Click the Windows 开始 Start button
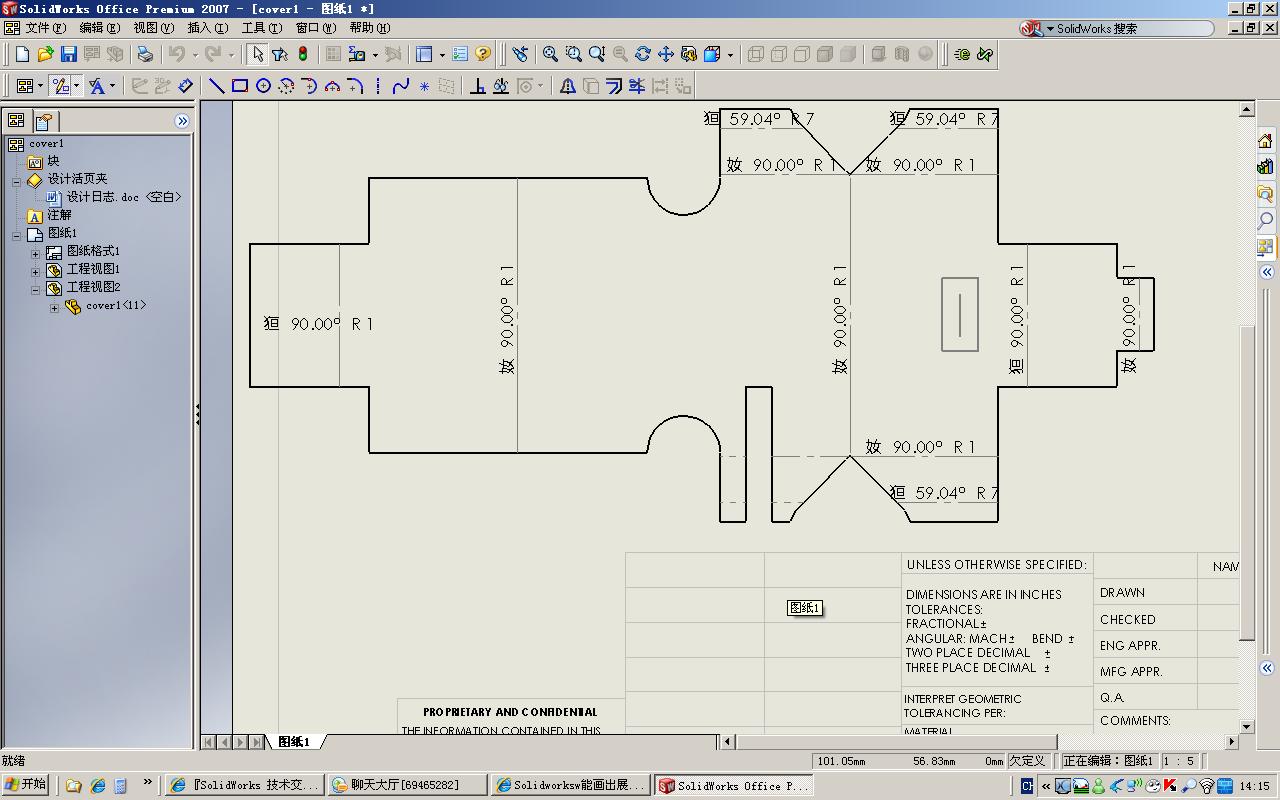This screenshot has height=800, width=1280. (x=25, y=785)
